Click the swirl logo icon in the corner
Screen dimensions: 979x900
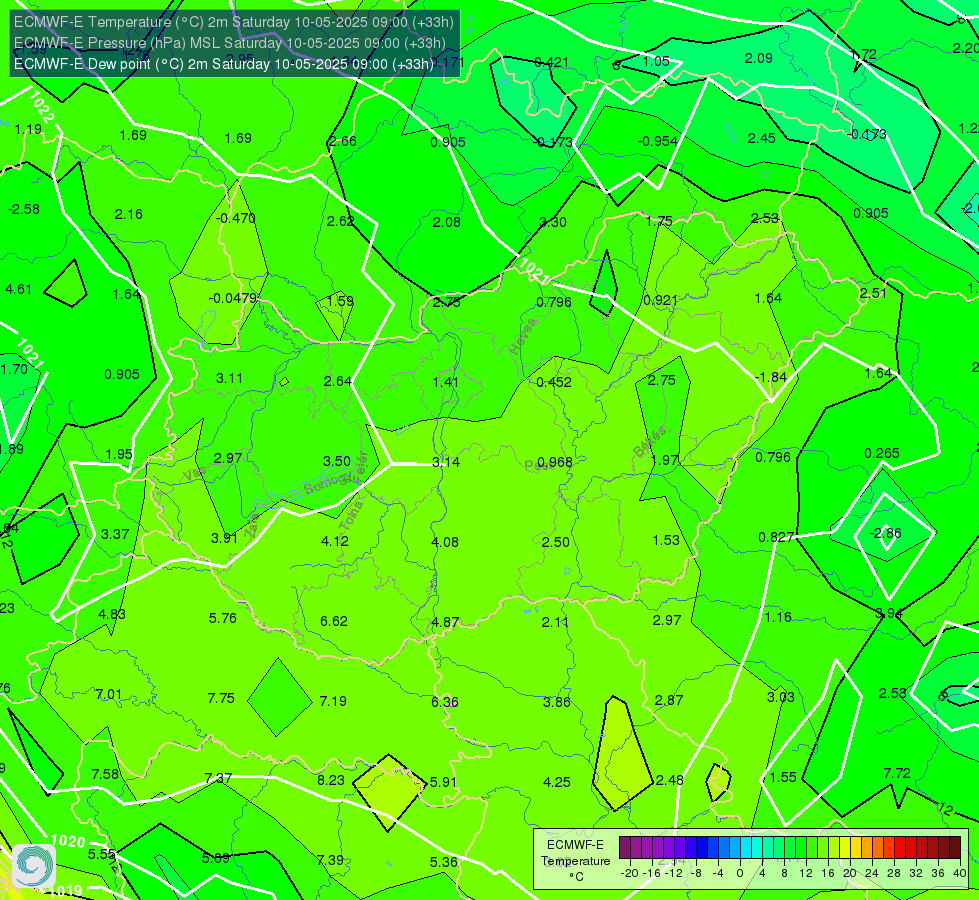click(x=34, y=865)
